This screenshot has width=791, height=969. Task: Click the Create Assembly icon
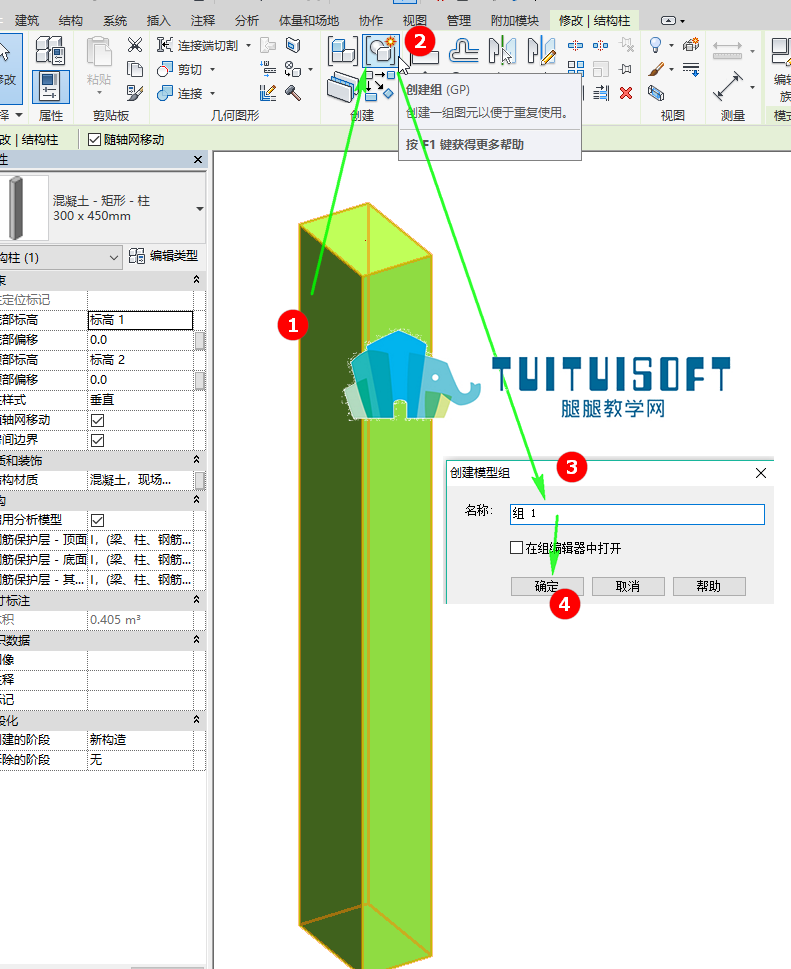(342, 51)
